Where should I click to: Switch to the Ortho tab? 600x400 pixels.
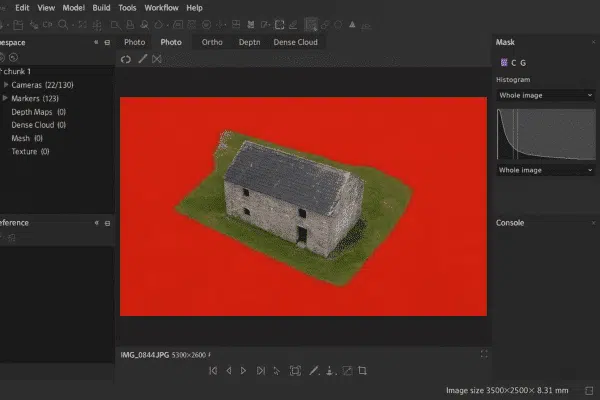click(212, 42)
